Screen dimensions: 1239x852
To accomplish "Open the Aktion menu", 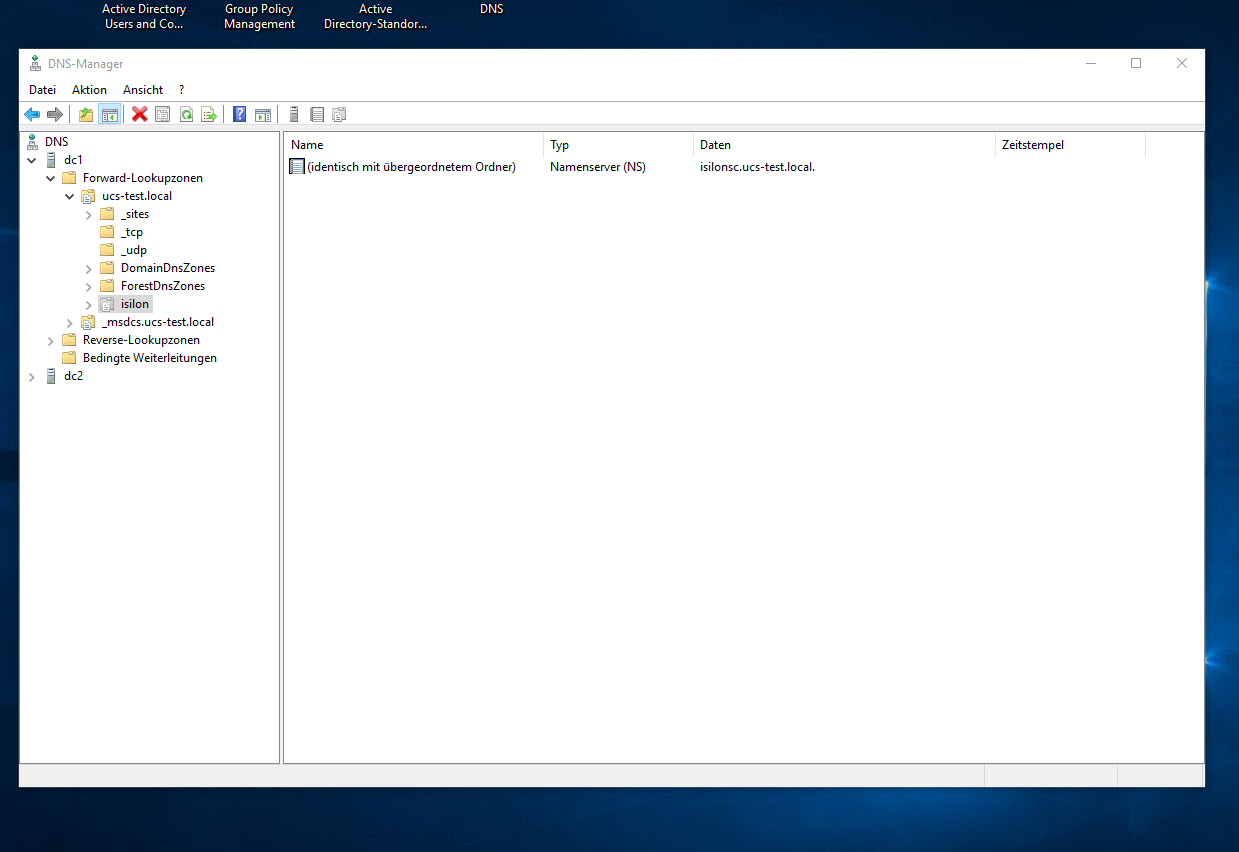I will pyautogui.click(x=89, y=90).
